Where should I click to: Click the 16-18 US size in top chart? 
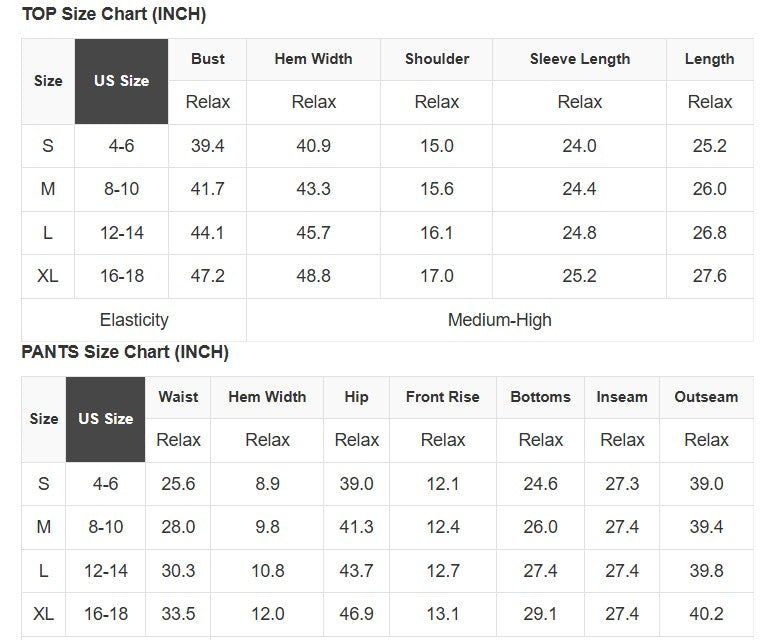click(x=121, y=276)
